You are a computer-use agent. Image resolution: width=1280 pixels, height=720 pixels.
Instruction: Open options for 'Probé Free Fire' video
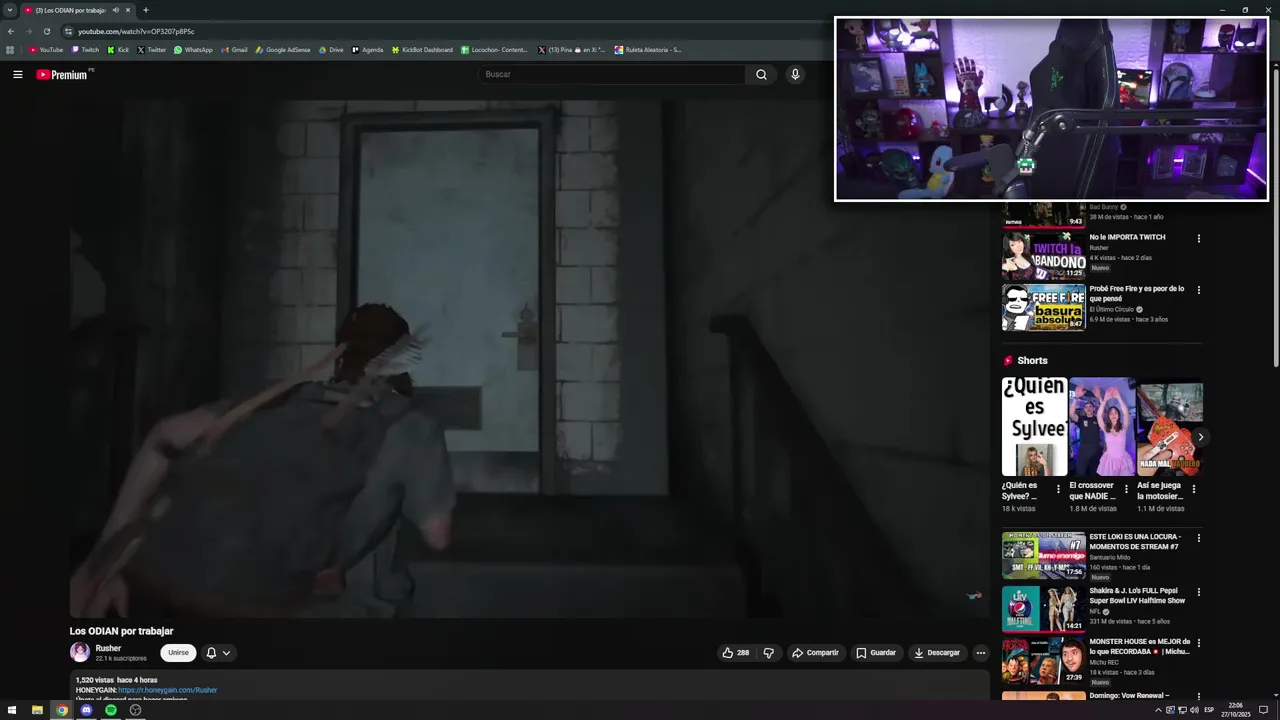1198,290
